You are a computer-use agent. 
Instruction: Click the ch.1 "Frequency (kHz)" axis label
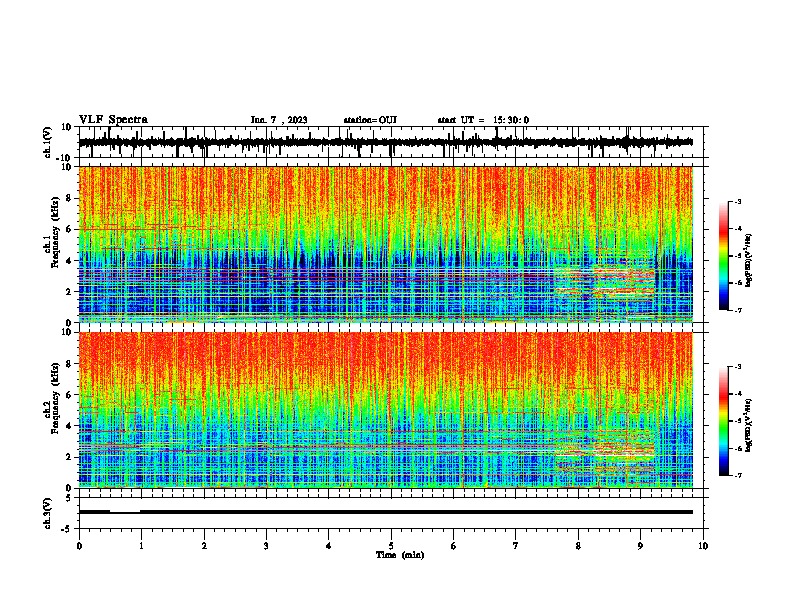pos(56,232)
